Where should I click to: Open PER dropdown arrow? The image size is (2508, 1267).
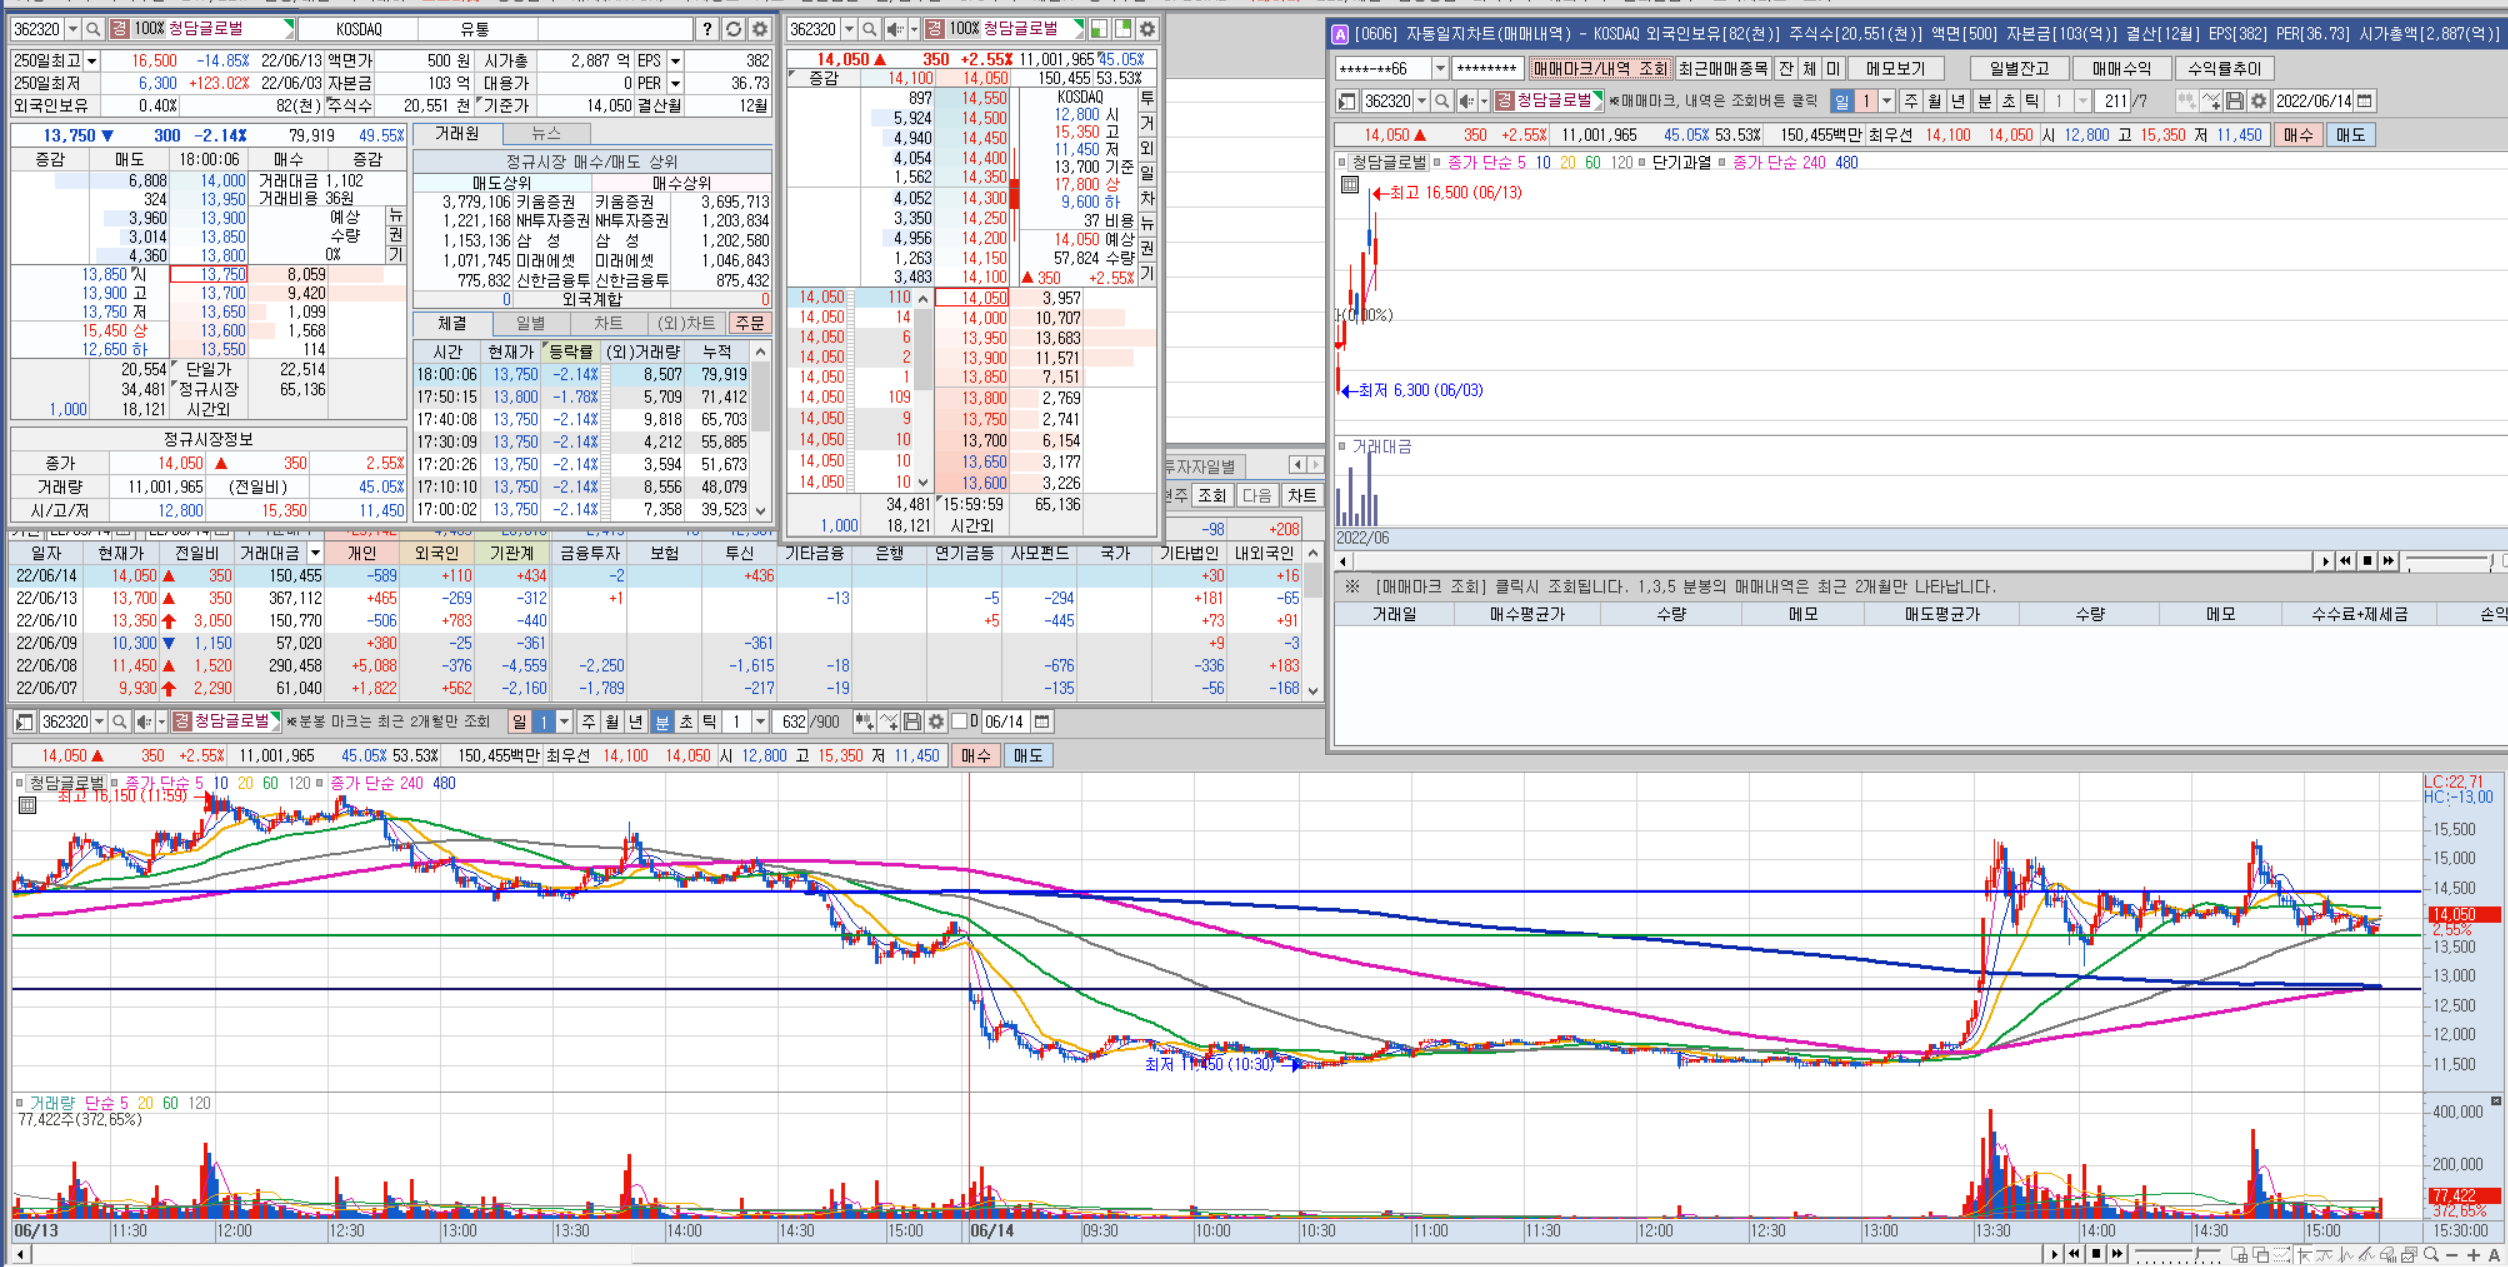pos(675,83)
